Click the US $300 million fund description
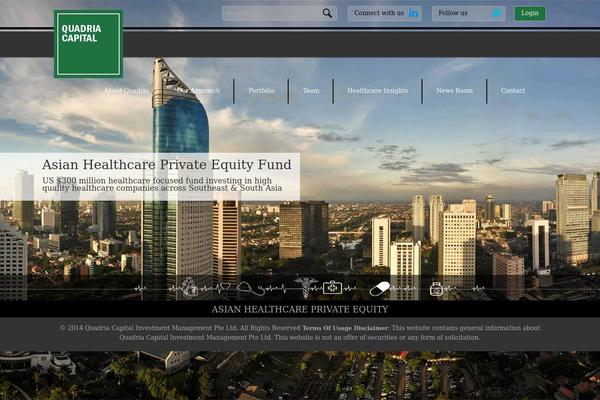The image size is (600, 400). 162,184
